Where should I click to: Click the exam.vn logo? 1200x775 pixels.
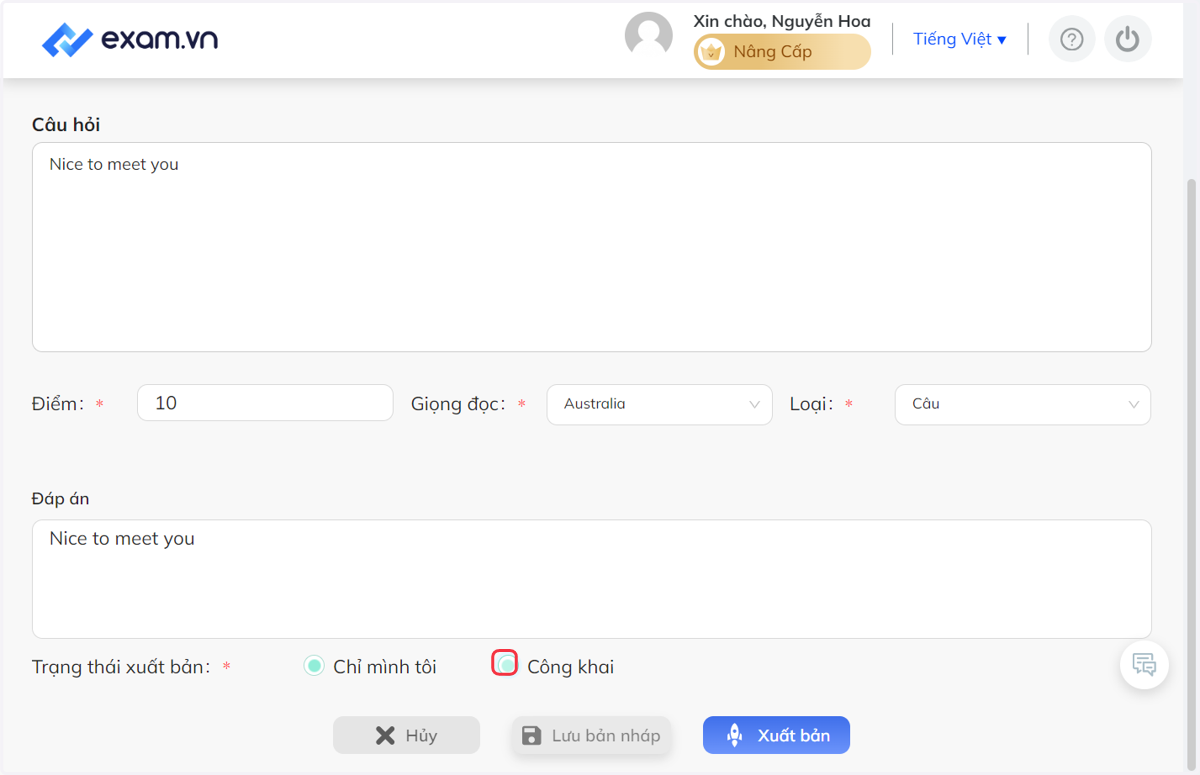point(130,40)
